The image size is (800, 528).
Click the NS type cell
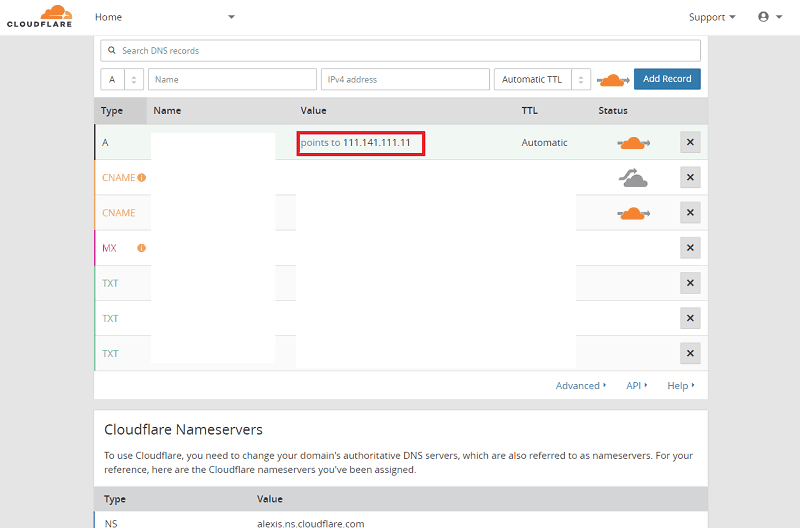tap(111, 523)
